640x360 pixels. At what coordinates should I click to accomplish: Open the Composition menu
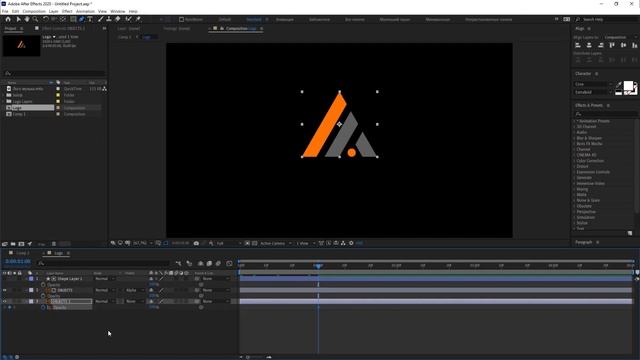[x=34, y=11]
